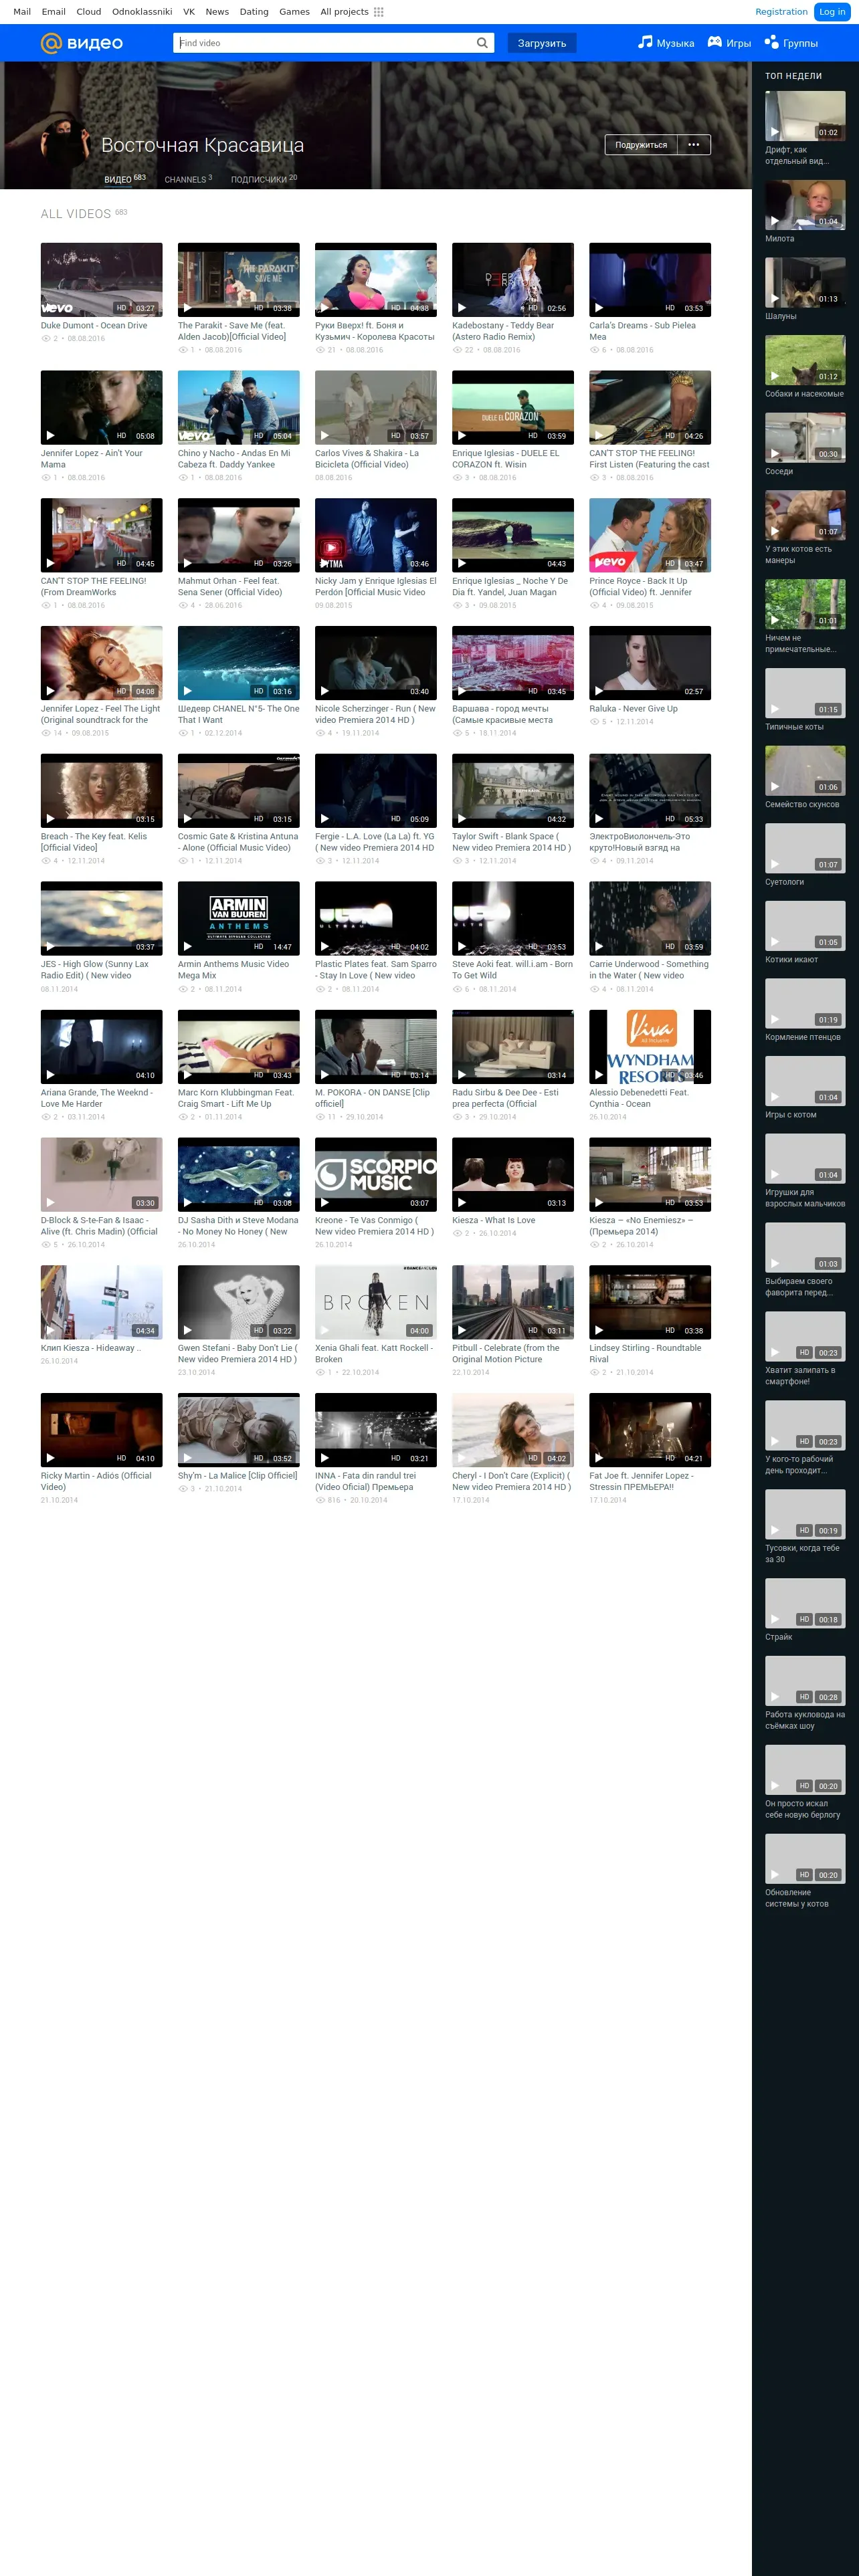Click play icon on Armin Anthems Music Video Mega Mix

click(187, 946)
